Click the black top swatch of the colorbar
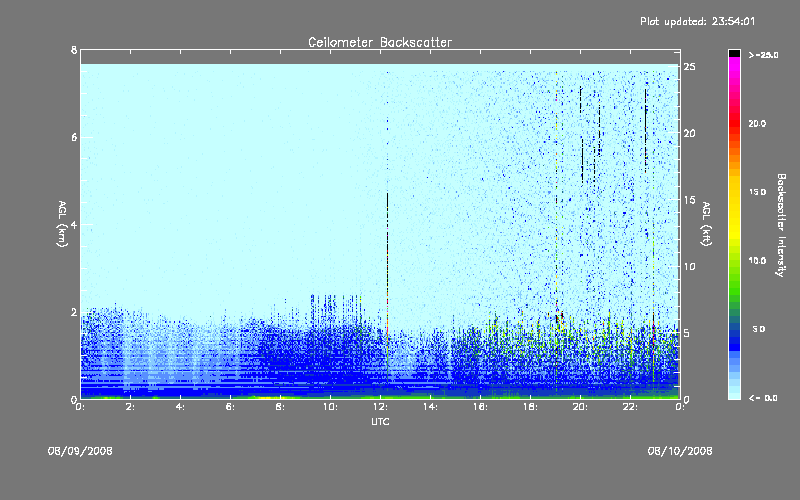The image size is (800, 500). click(734, 53)
